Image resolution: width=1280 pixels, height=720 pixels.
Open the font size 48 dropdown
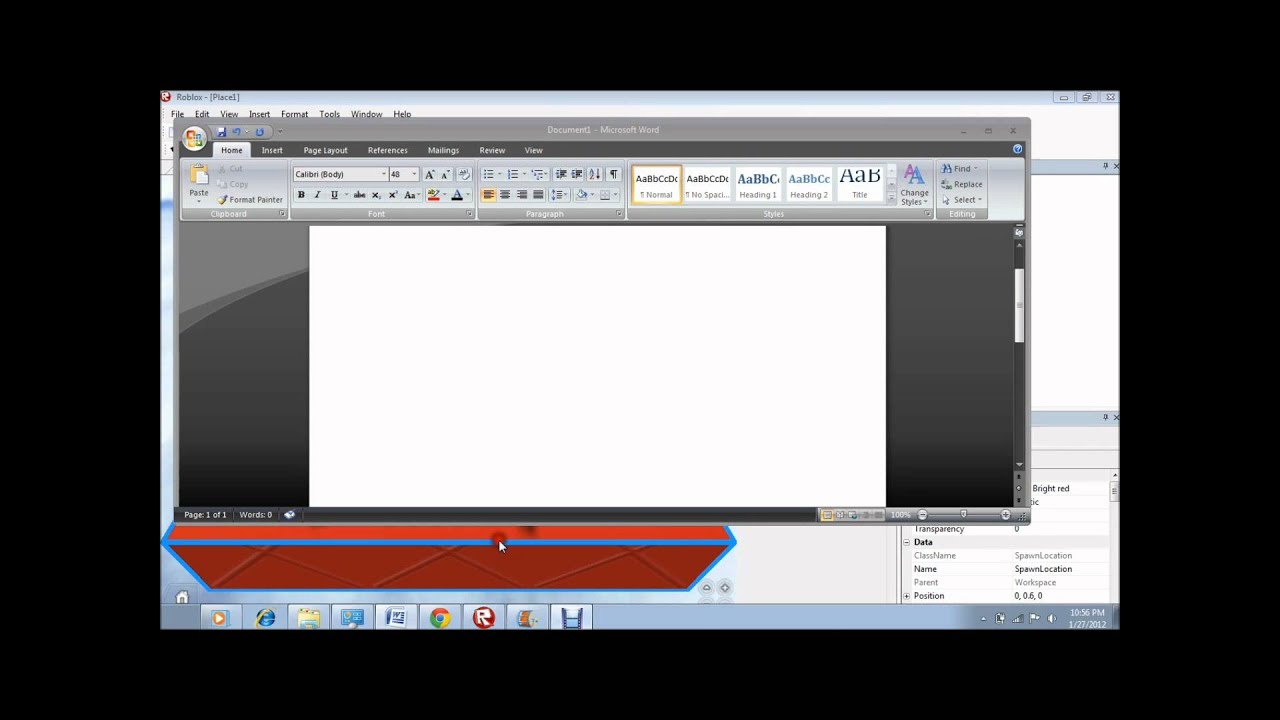[x=414, y=174]
